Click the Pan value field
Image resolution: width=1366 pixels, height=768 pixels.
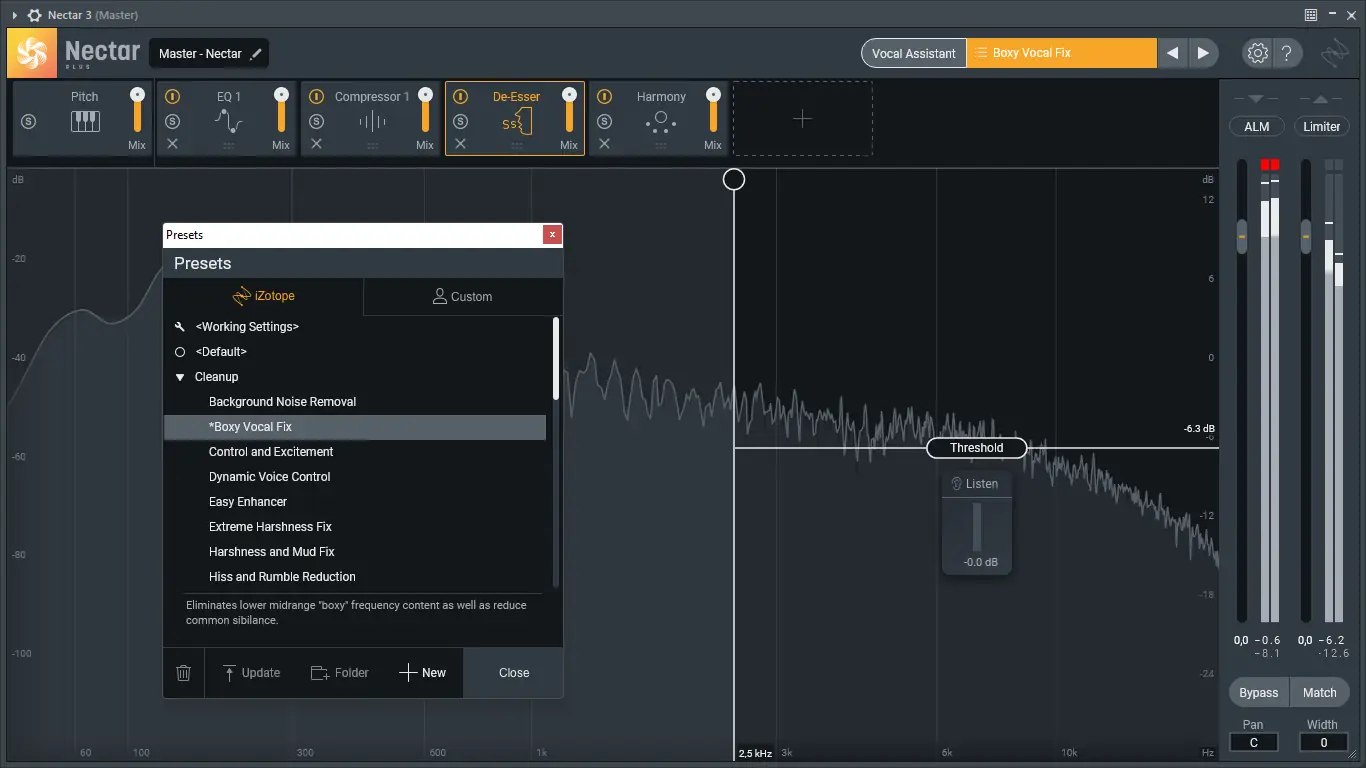[1254, 742]
